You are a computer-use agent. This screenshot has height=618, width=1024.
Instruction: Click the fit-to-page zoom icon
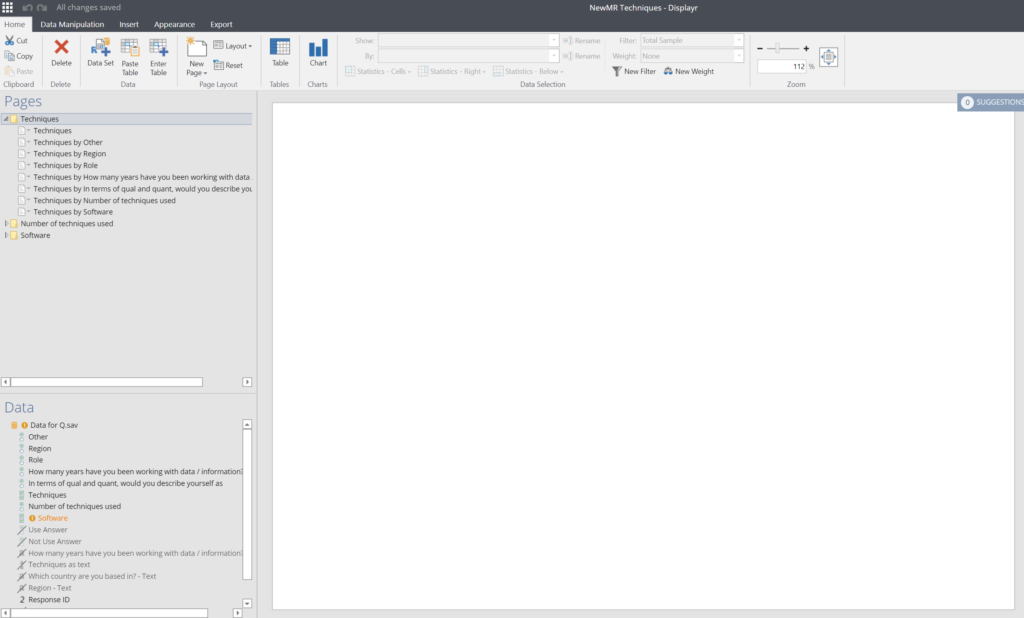(828, 57)
